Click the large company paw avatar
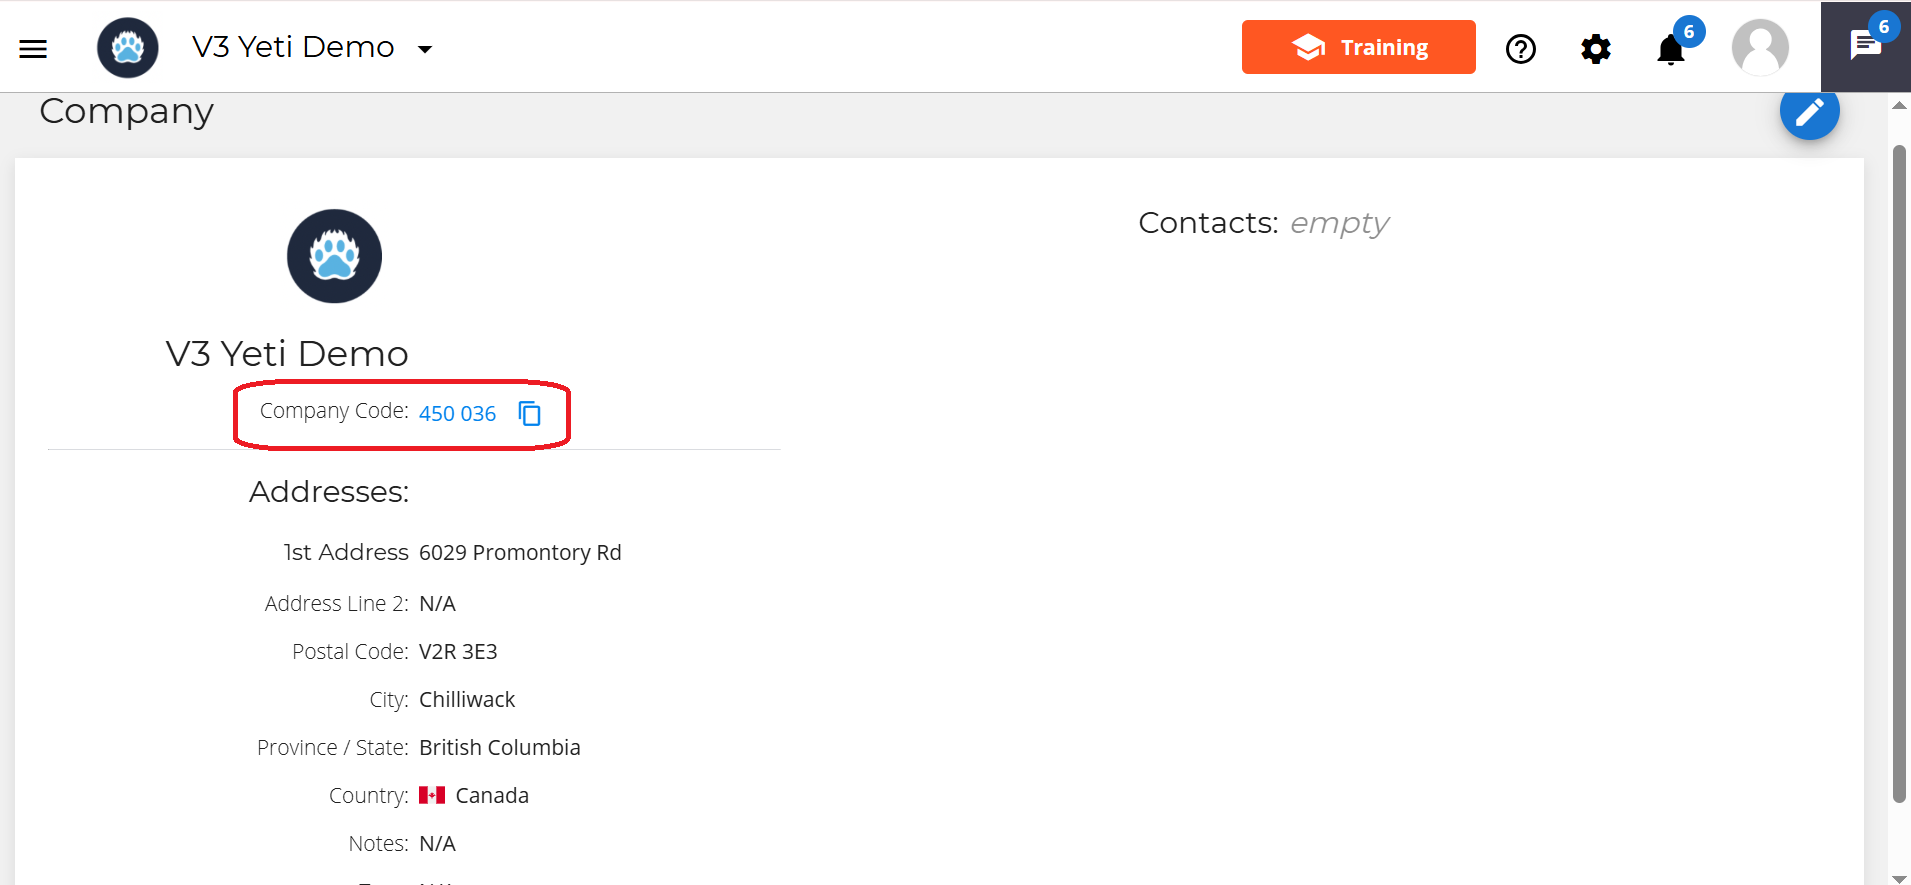The width and height of the screenshot is (1911, 885). 334,256
